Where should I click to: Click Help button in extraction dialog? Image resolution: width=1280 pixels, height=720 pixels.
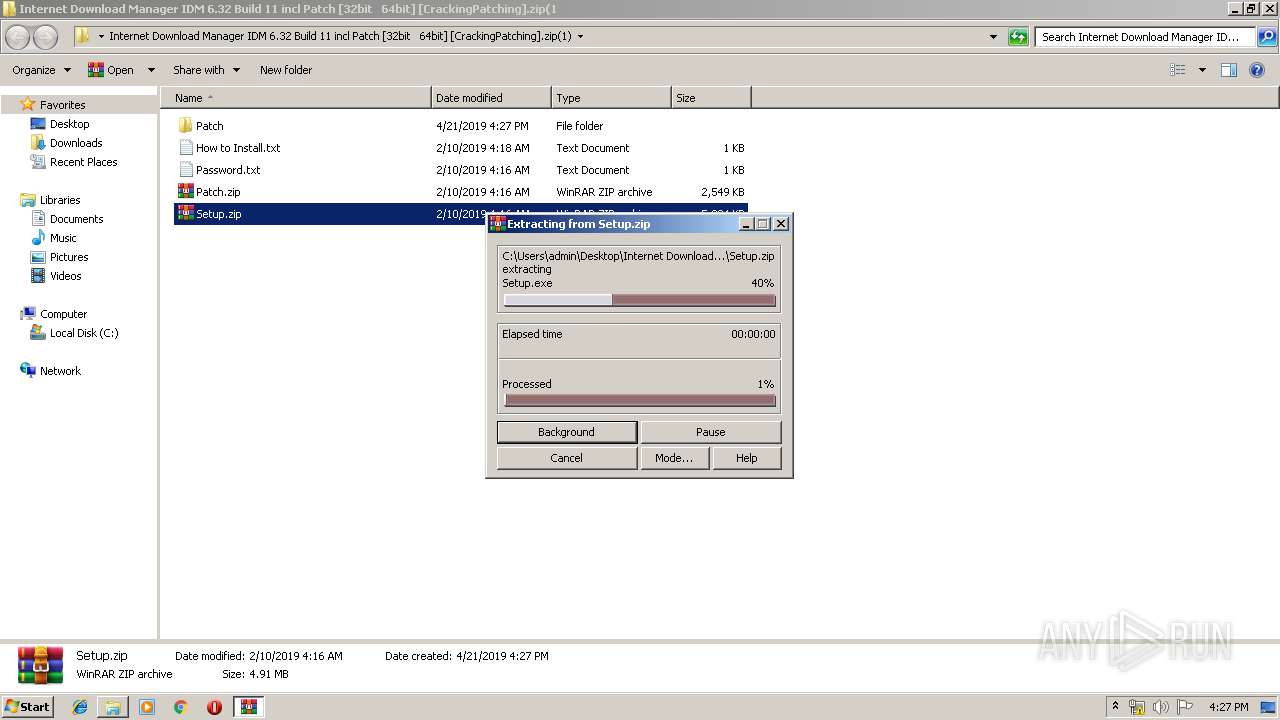click(x=747, y=458)
